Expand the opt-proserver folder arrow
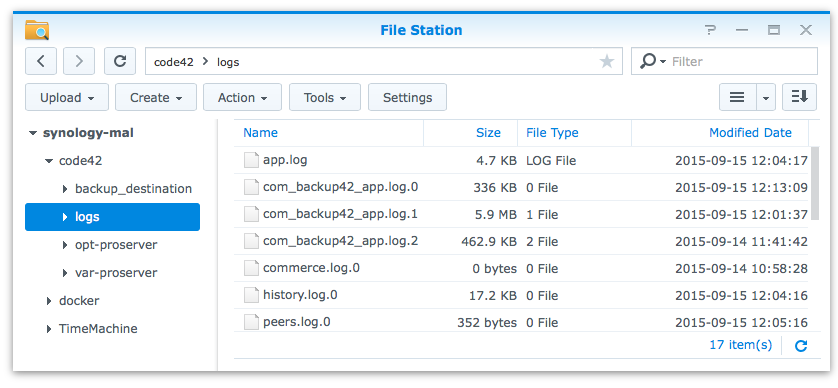The image size is (838, 388). 65,245
